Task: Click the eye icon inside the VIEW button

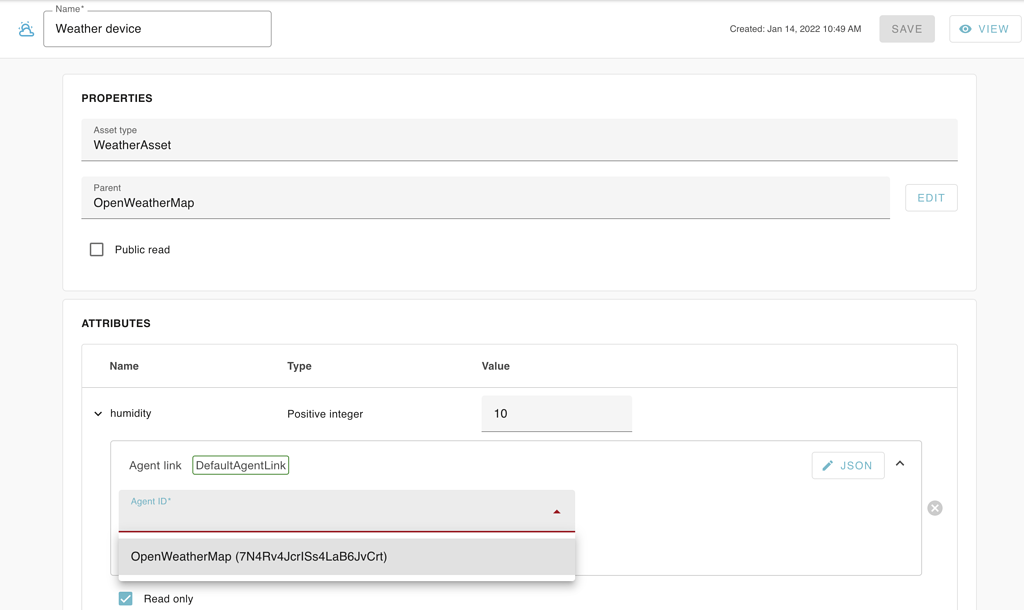Action: 964,28
